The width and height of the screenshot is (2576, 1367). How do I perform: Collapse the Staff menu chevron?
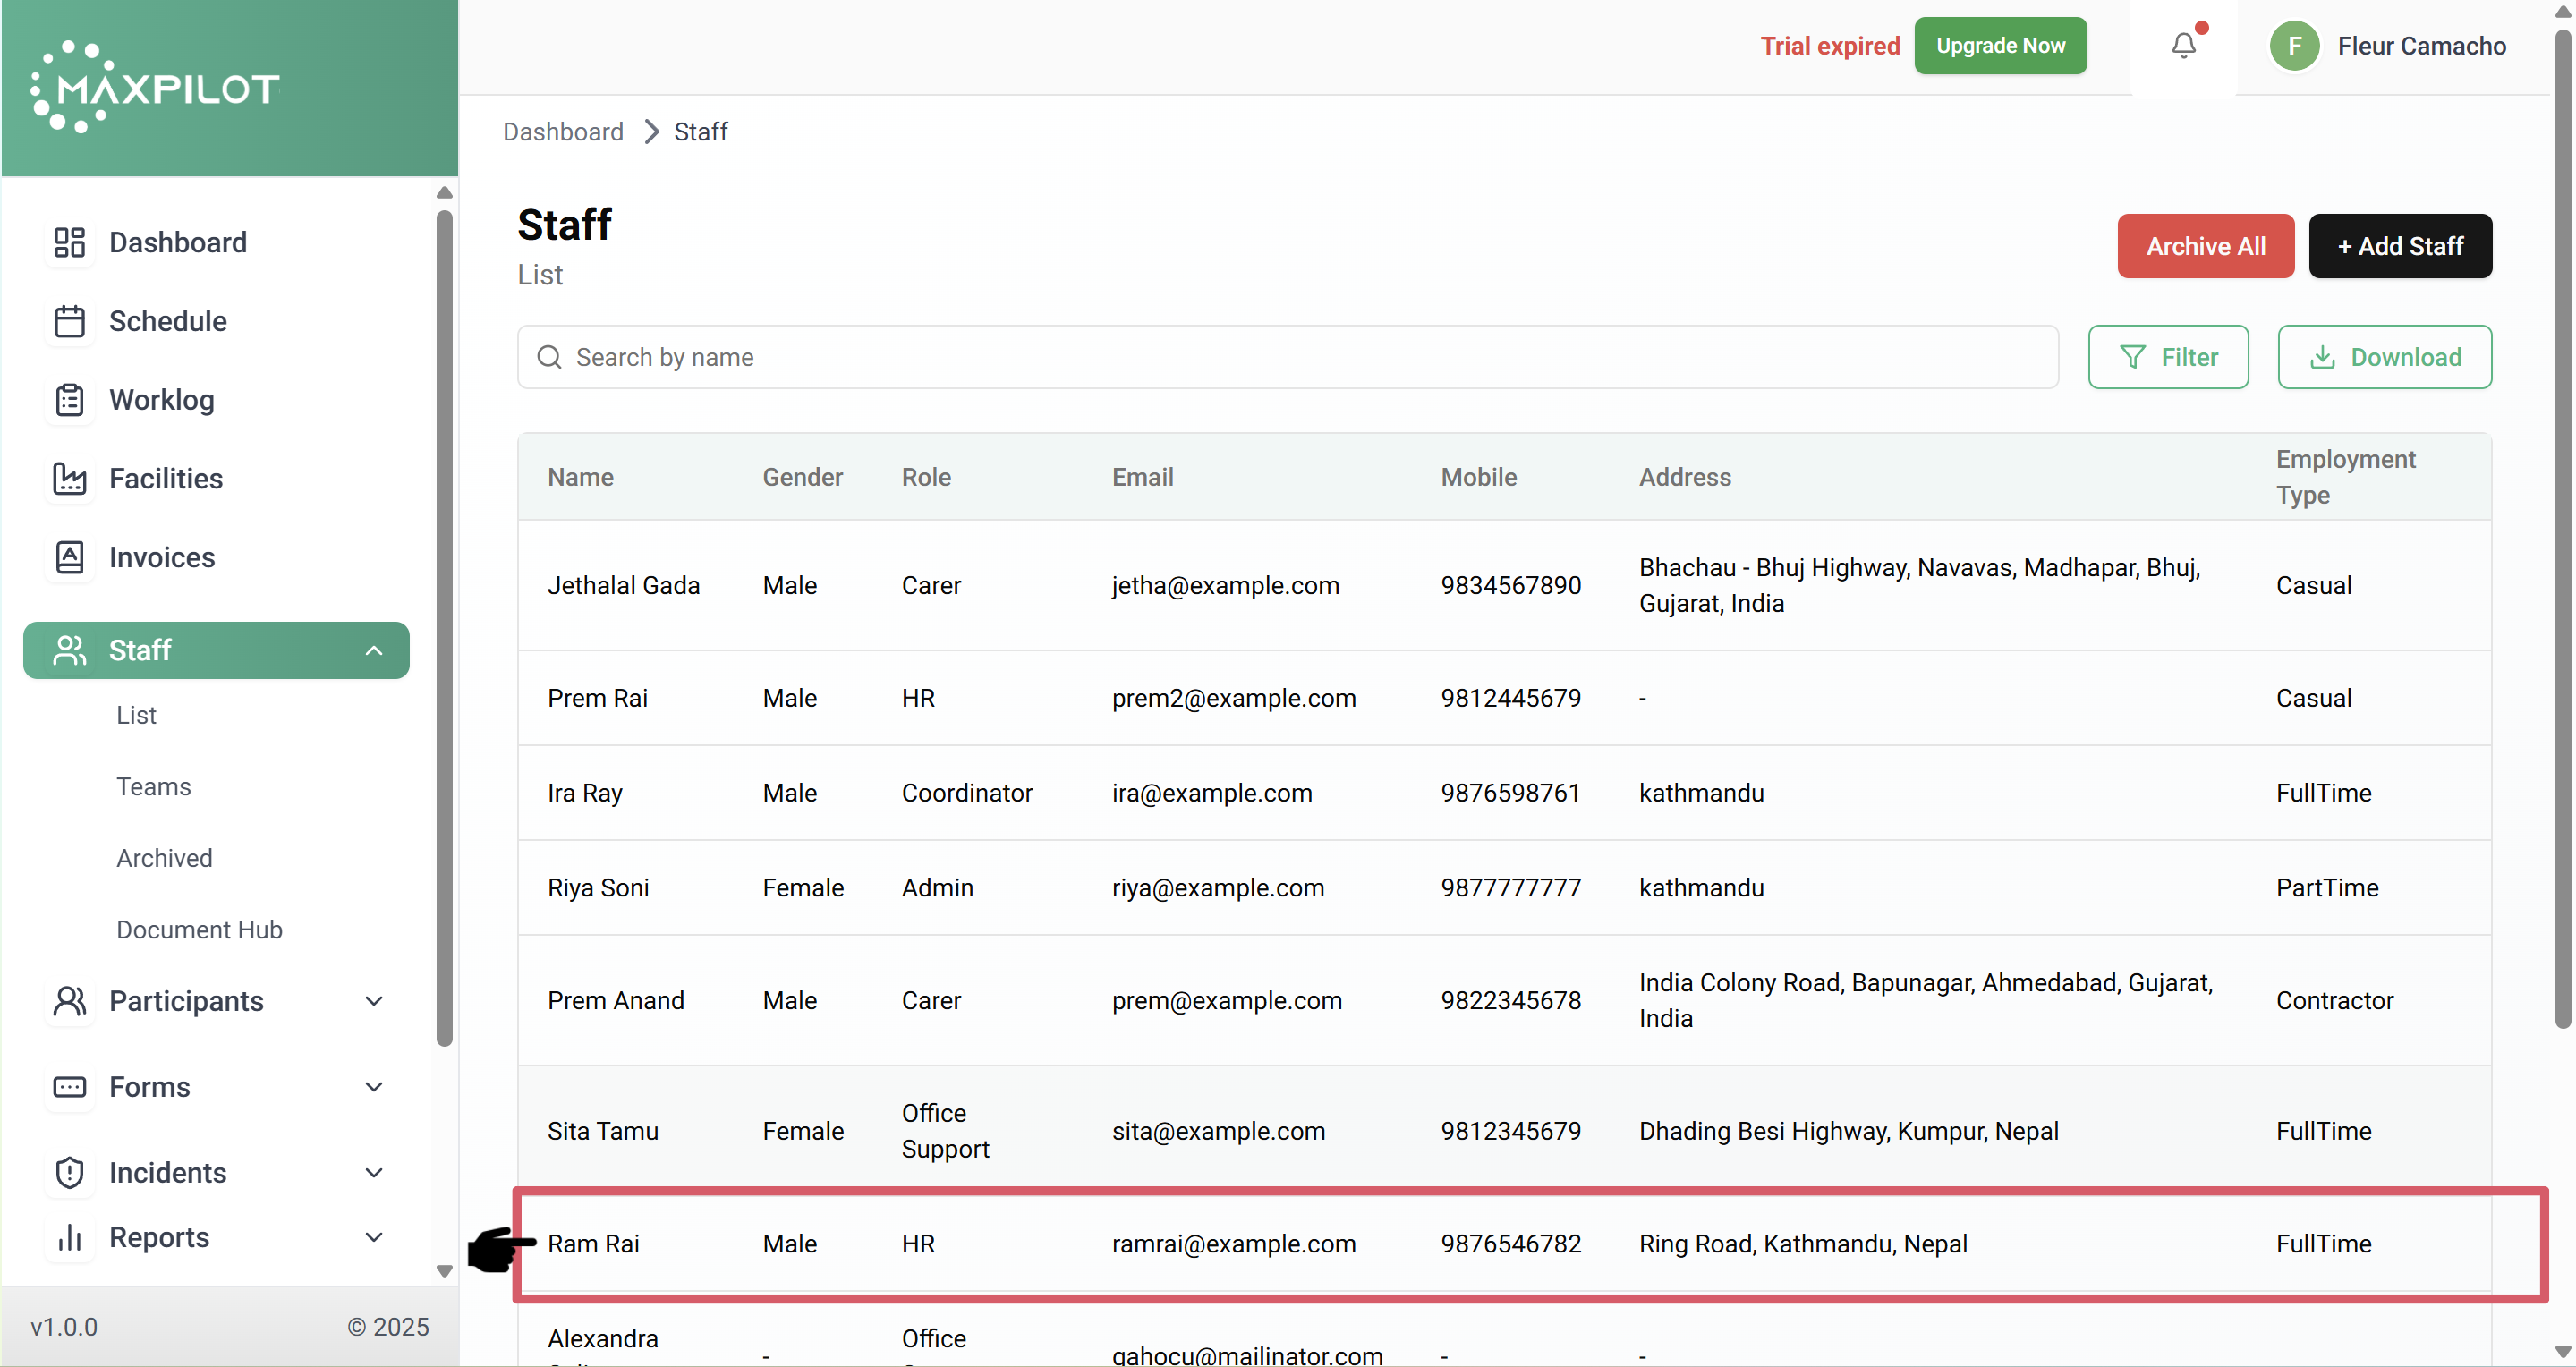(374, 651)
